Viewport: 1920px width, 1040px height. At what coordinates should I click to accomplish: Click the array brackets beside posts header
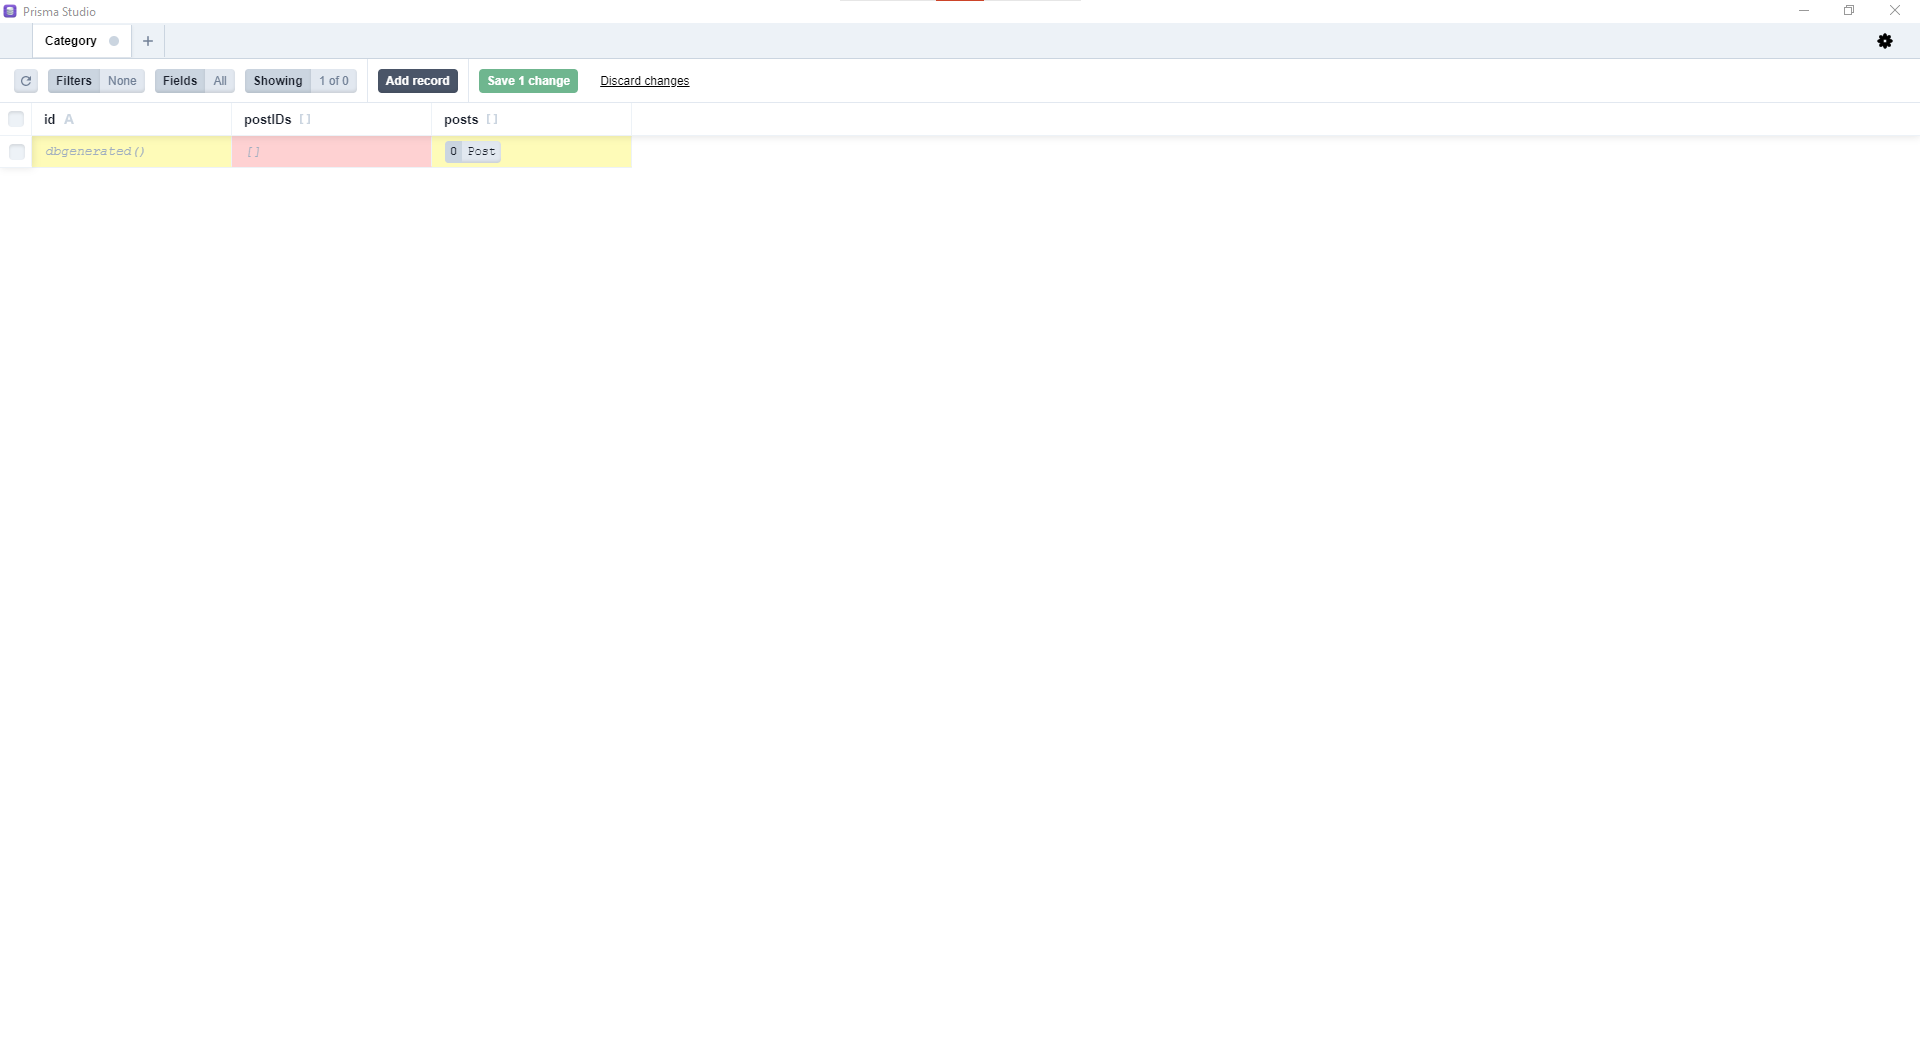492,119
